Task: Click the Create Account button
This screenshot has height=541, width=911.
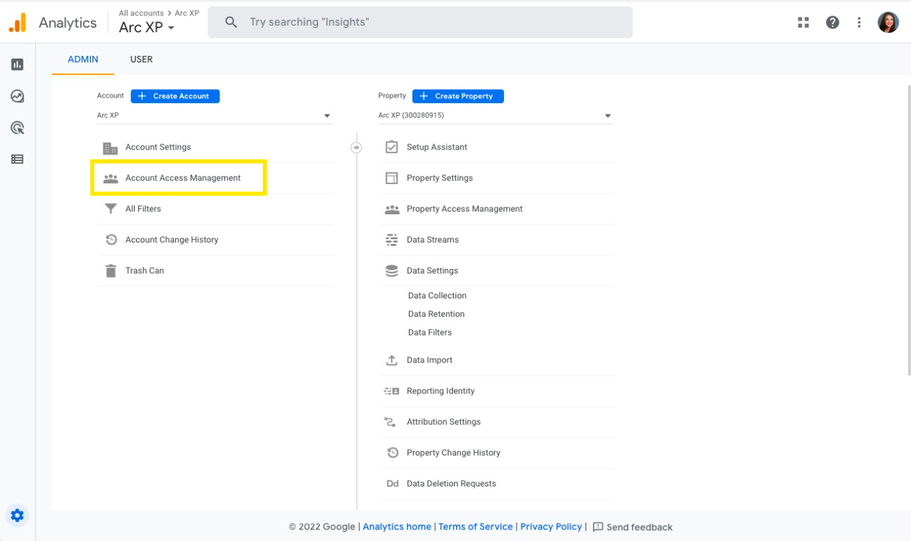Action: (x=175, y=96)
